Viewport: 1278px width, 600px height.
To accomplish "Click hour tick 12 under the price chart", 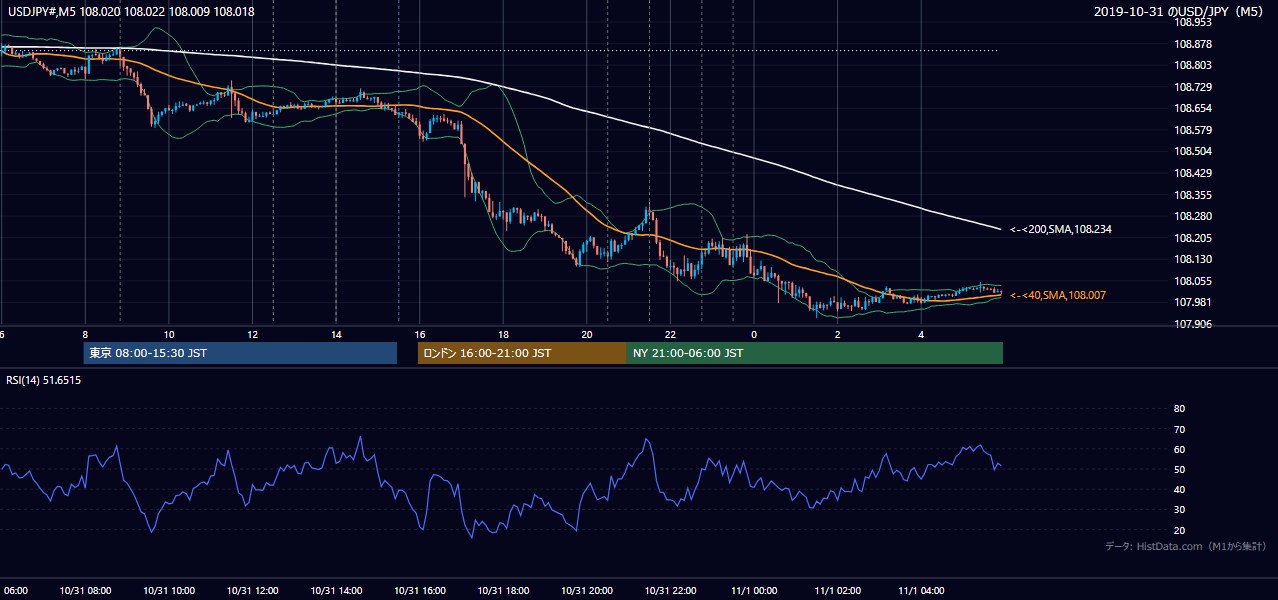I will [252, 334].
